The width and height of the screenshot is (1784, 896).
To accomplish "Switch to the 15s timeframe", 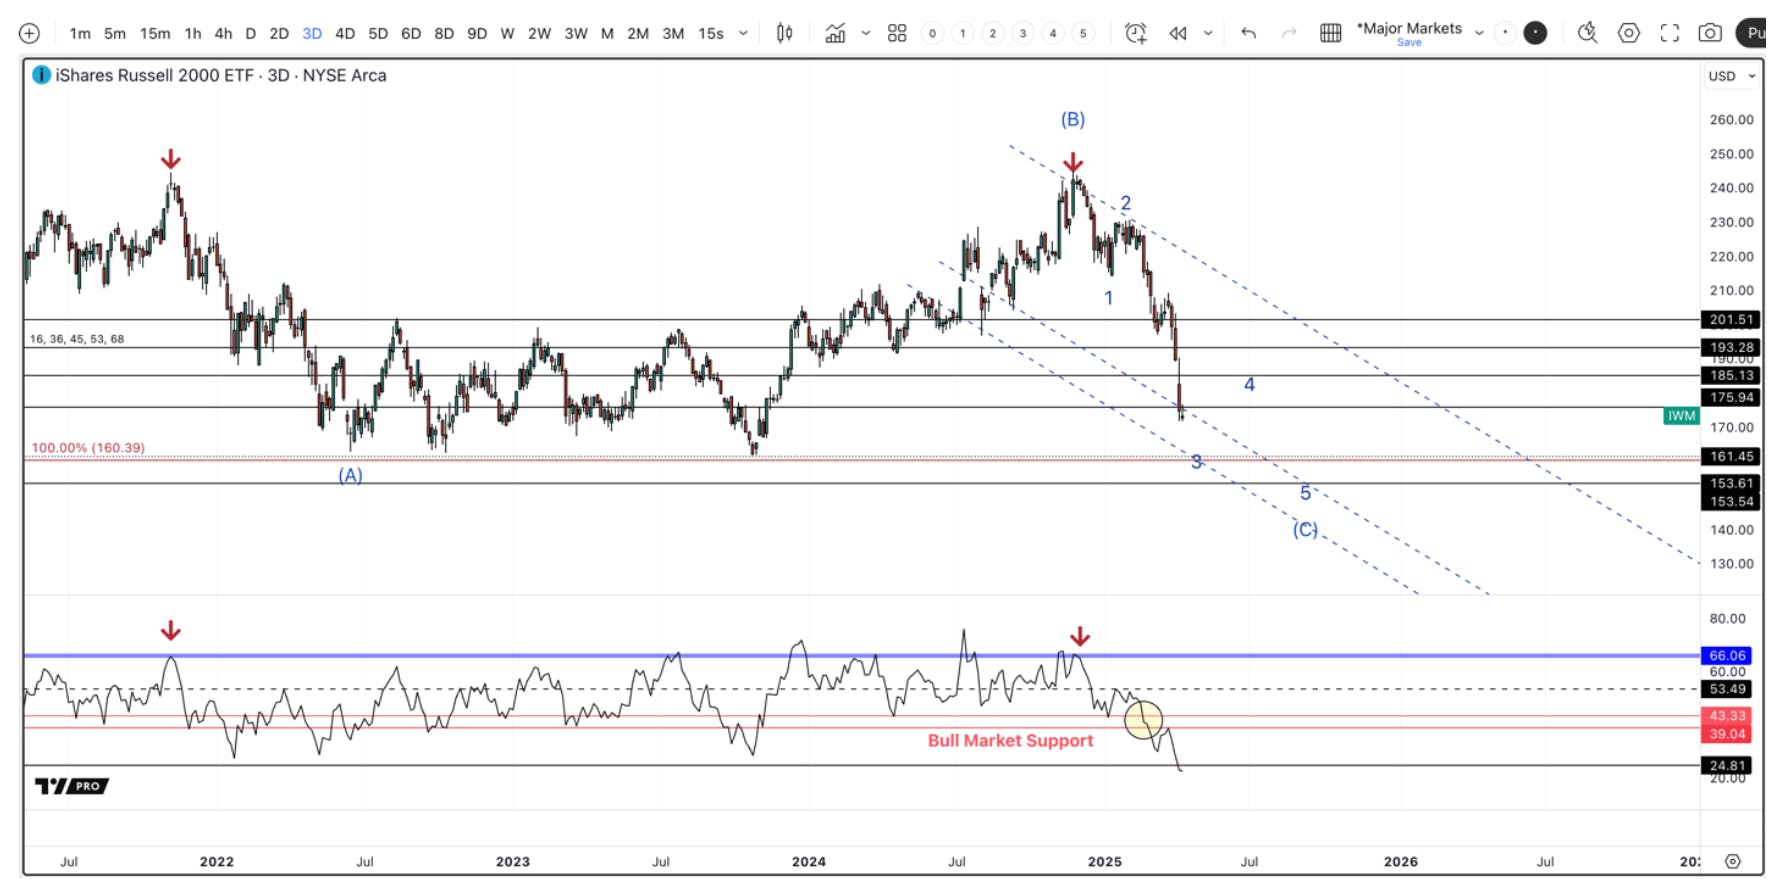I will click(711, 33).
